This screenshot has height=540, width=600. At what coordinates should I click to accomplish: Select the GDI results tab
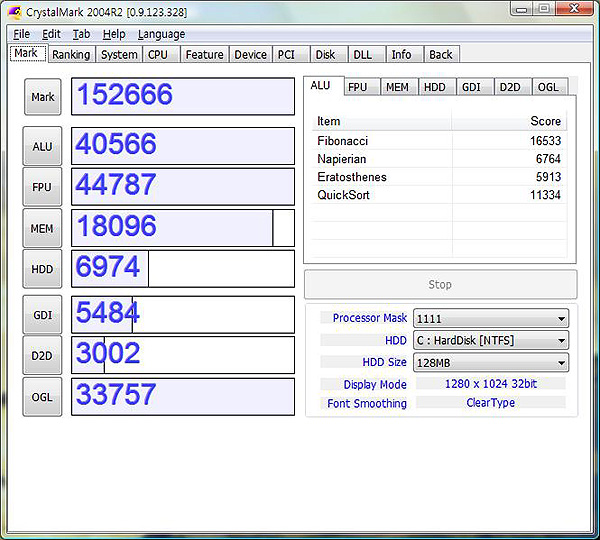pos(475,87)
